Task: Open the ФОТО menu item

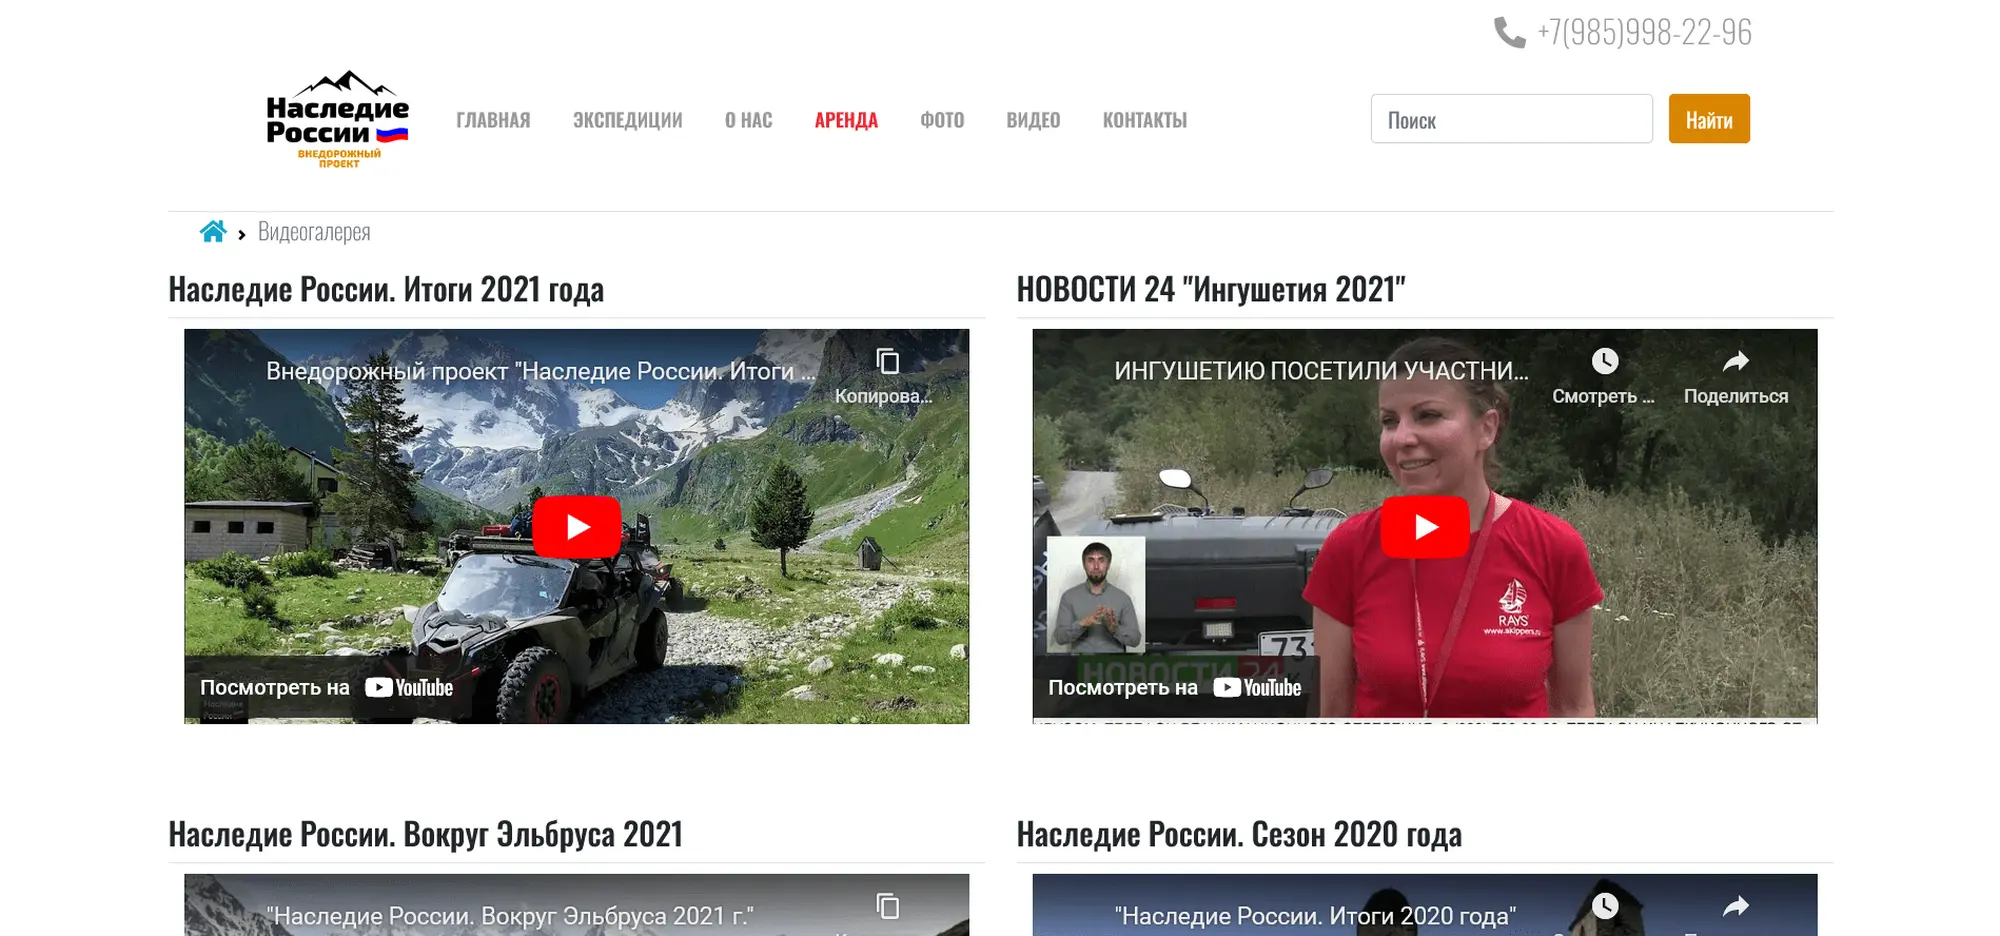Action: tap(942, 120)
